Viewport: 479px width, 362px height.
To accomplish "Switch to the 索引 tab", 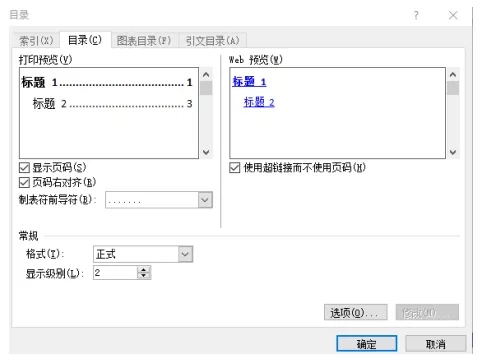I will (x=36, y=41).
